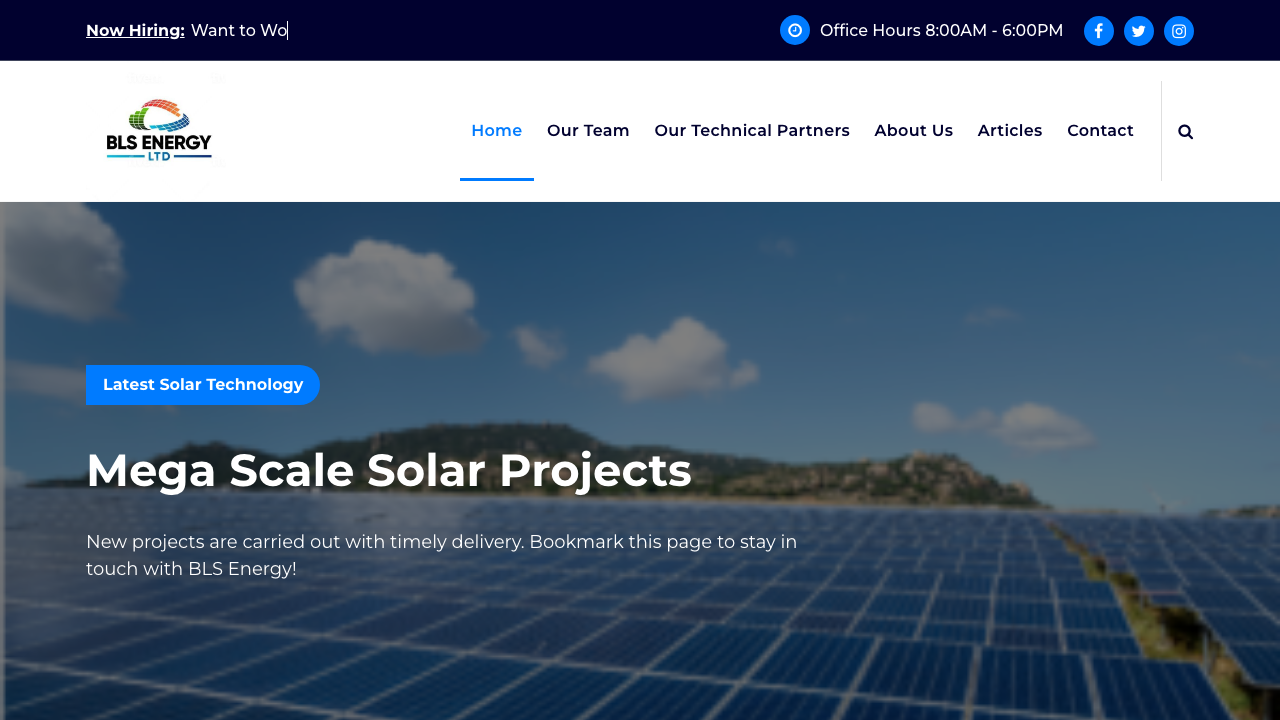Viewport: 1280px width, 720px height.
Task: Open the Contact page
Action: [x=1100, y=130]
